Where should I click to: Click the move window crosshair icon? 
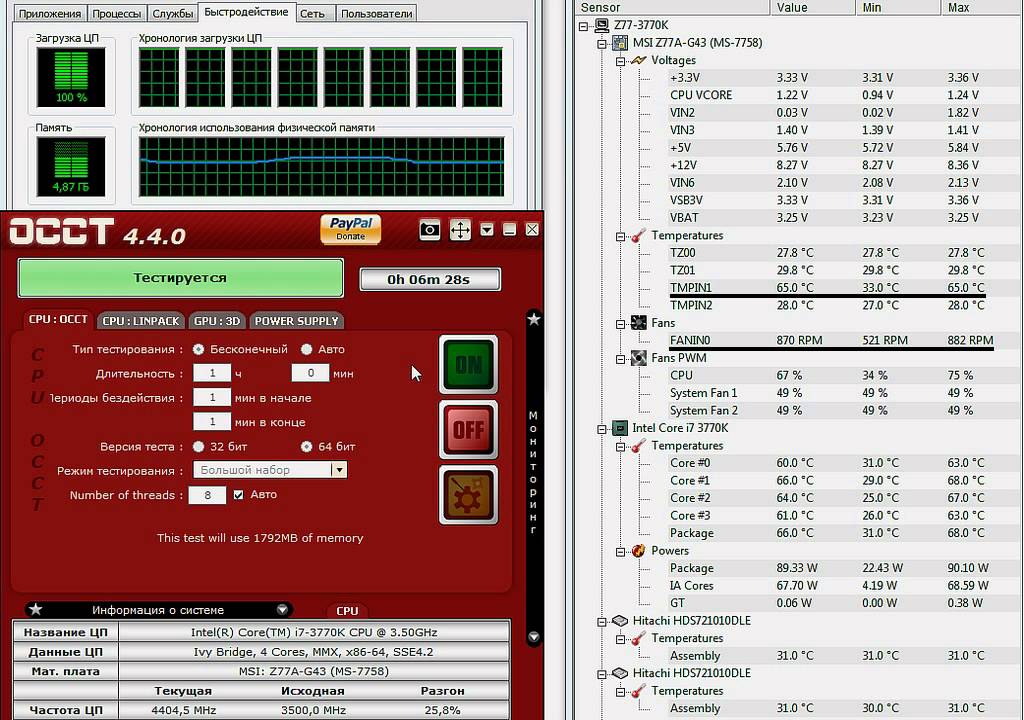(x=460, y=229)
